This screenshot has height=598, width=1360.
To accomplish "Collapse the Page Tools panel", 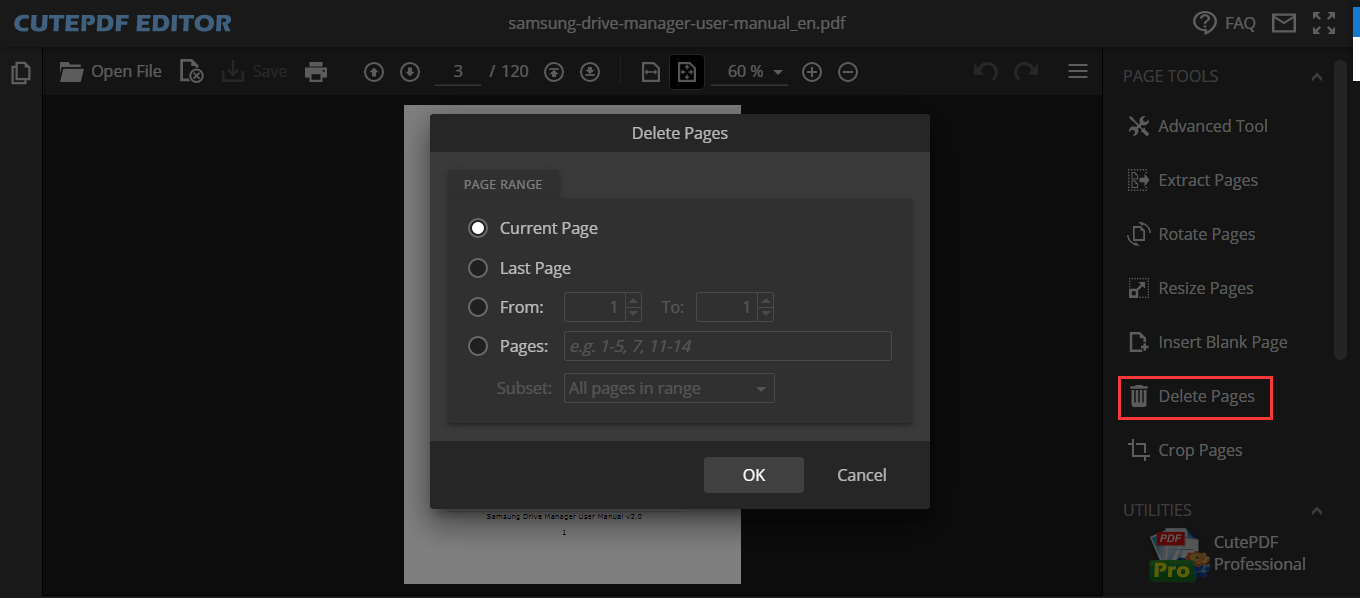I will [1317, 75].
